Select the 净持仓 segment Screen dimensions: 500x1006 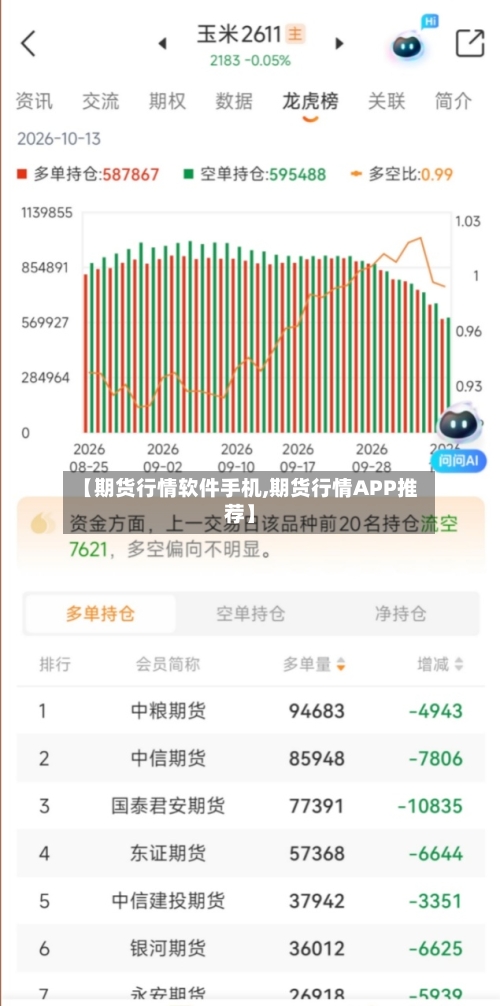401,614
